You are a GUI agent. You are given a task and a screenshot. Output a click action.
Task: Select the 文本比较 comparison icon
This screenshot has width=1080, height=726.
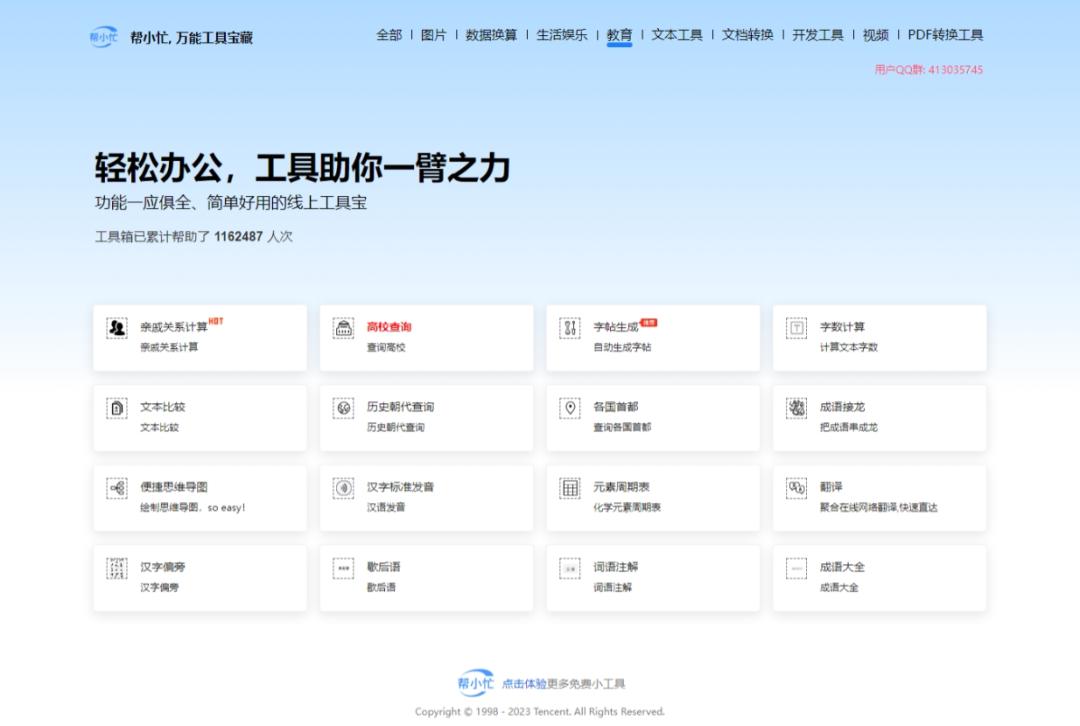click(x=116, y=408)
